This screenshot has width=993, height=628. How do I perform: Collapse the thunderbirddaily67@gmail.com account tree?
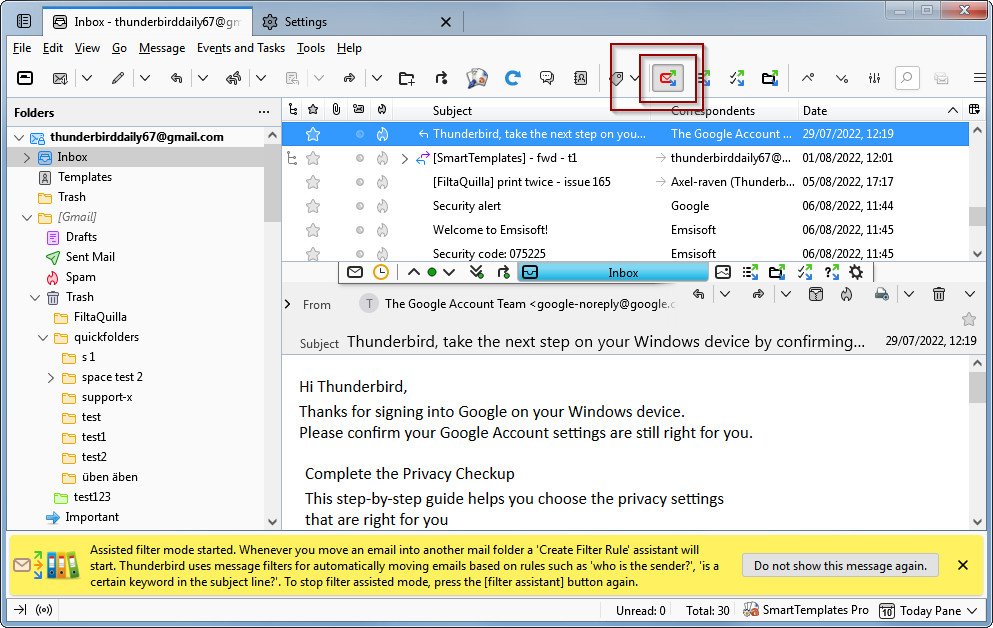click(x=19, y=137)
